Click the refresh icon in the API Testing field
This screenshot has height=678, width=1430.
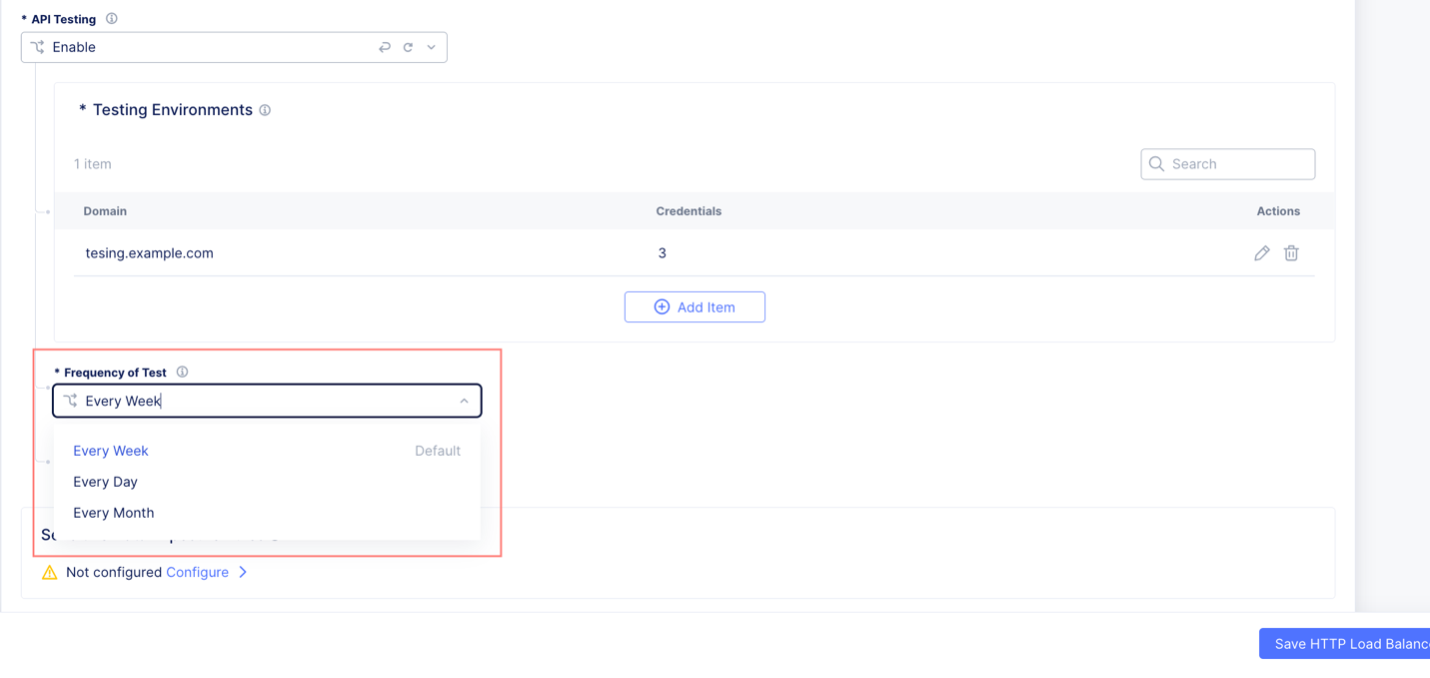tap(408, 47)
